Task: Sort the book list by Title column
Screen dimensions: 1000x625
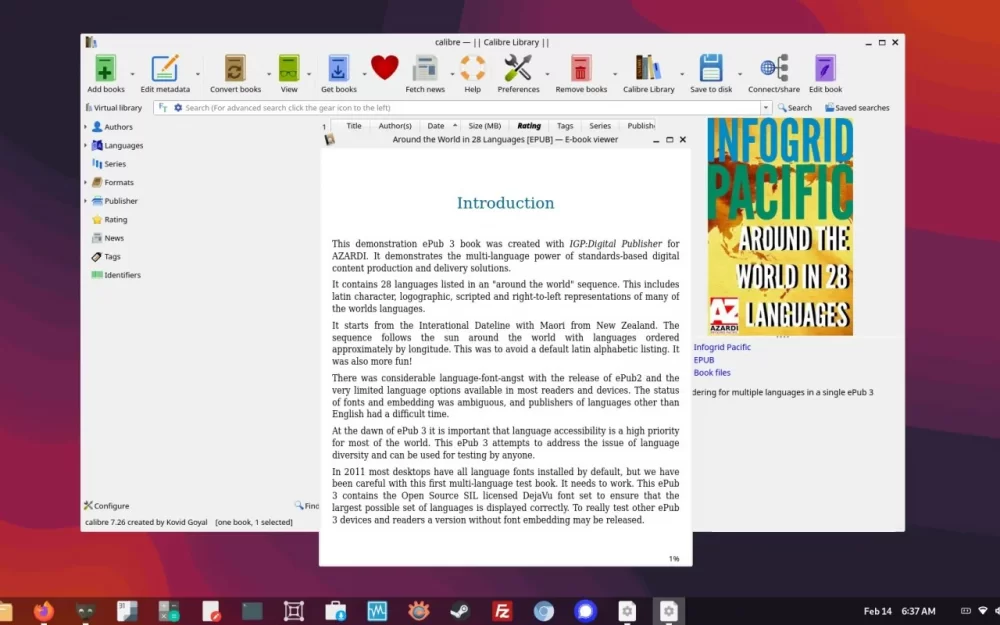Action: pos(354,126)
